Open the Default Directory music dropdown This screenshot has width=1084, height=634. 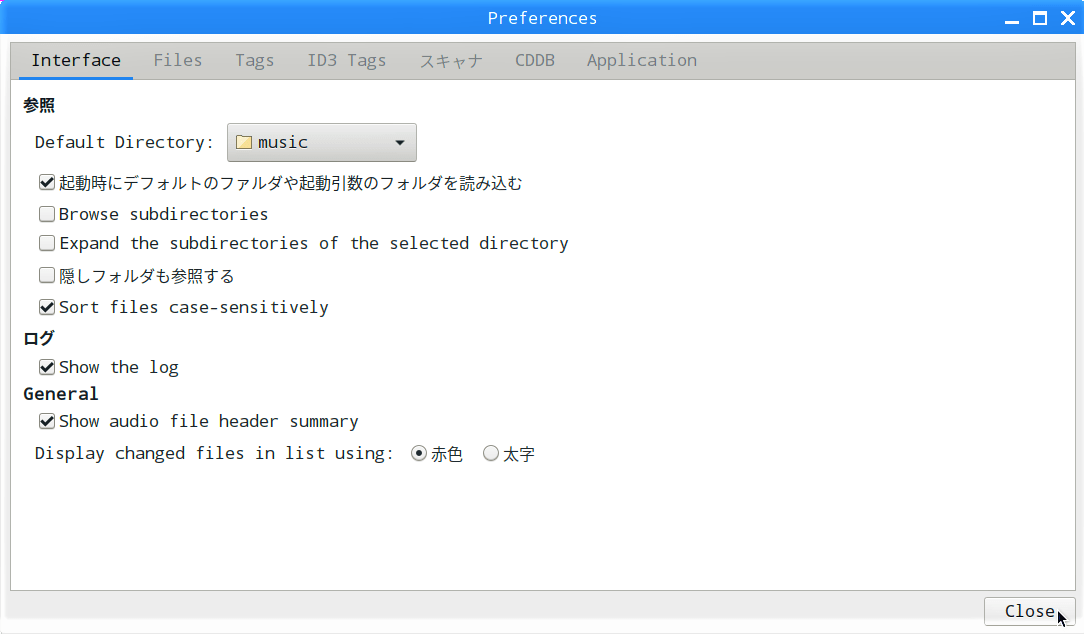[x=321, y=142]
